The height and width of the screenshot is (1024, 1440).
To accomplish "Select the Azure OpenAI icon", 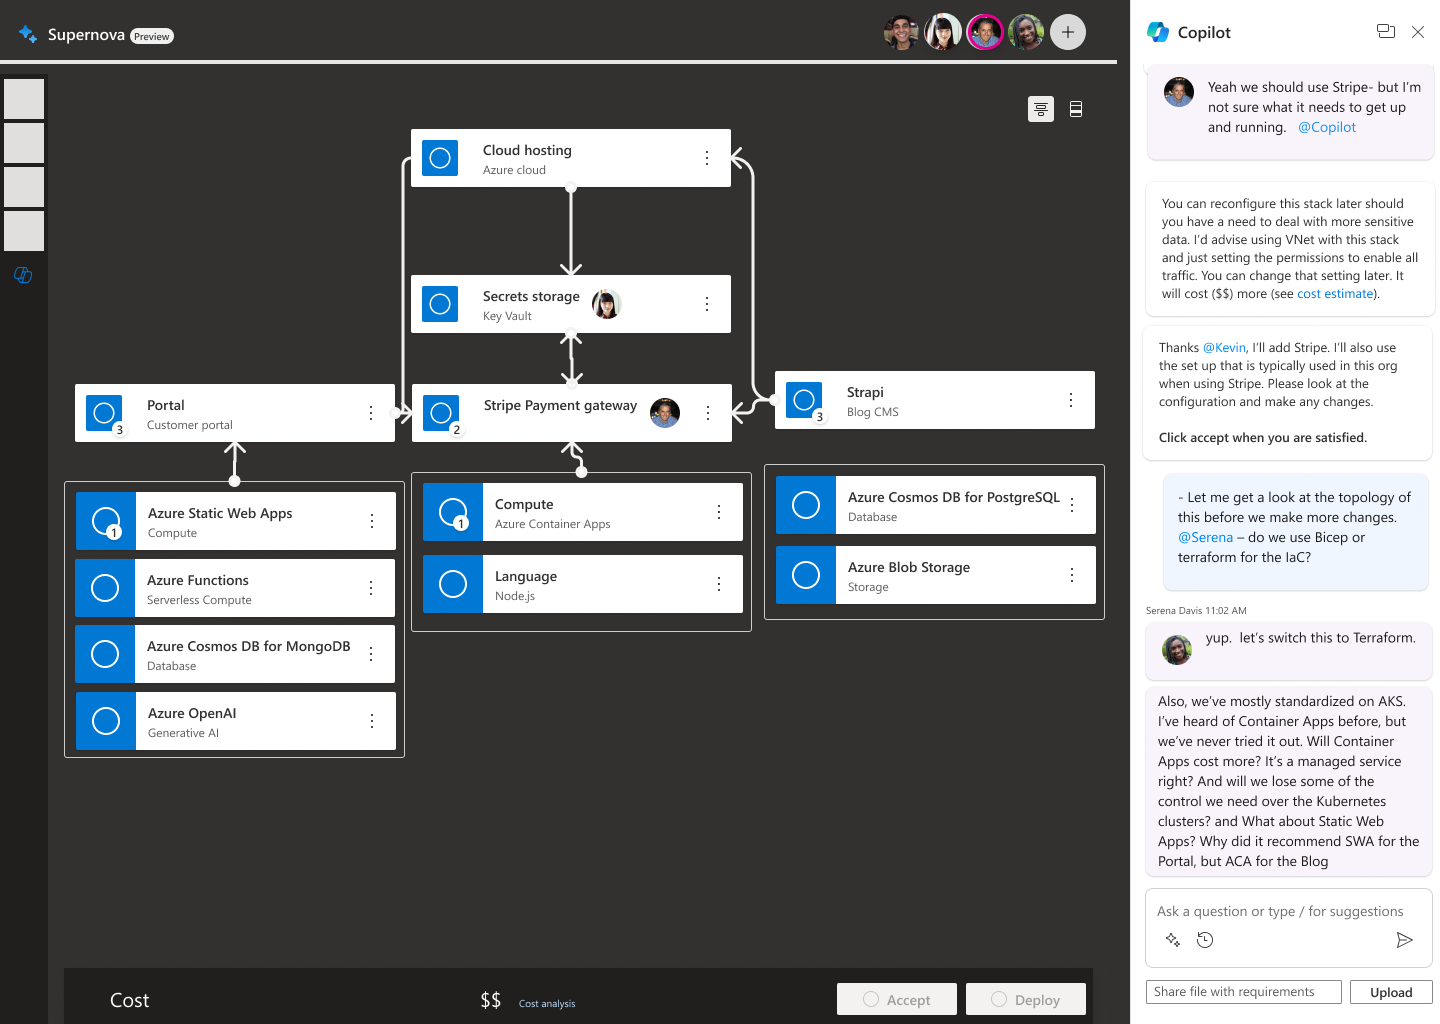I will [x=106, y=721].
